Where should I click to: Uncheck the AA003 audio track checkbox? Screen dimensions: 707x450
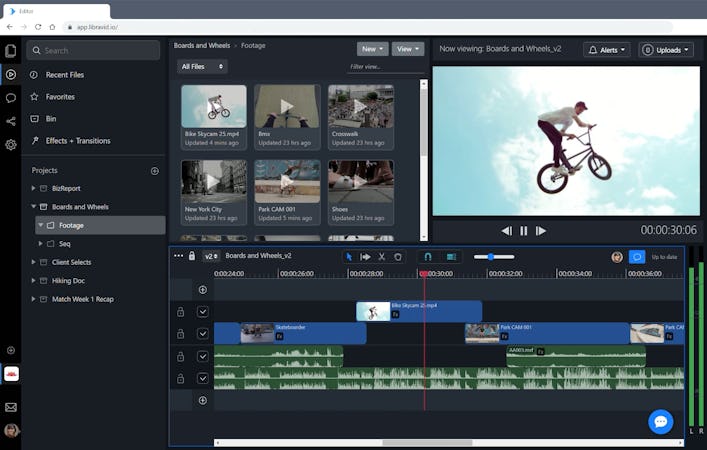pyautogui.click(x=203, y=356)
